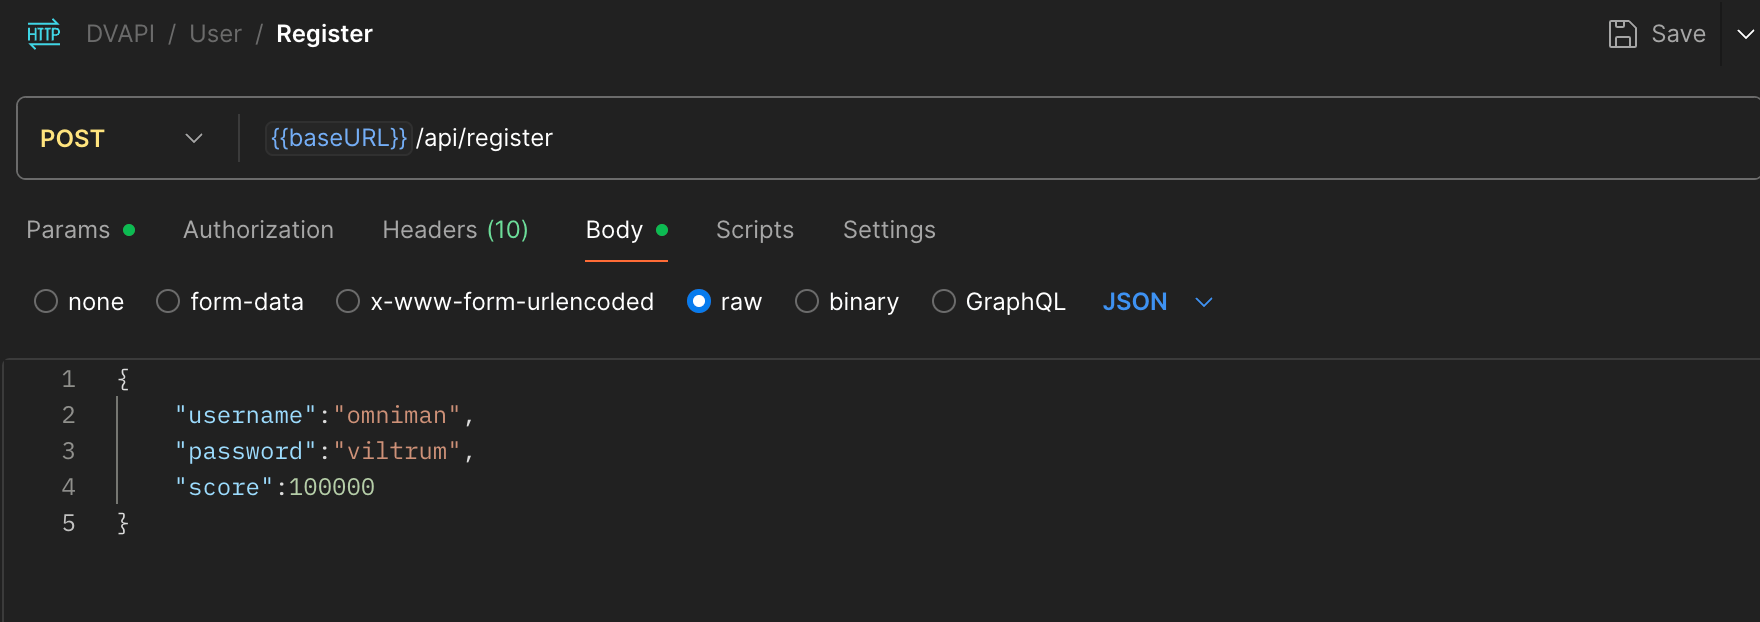This screenshot has width=1760, height=622.
Task: Switch to the Authorization tab
Action: pyautogui.click(x=258, y=230)
